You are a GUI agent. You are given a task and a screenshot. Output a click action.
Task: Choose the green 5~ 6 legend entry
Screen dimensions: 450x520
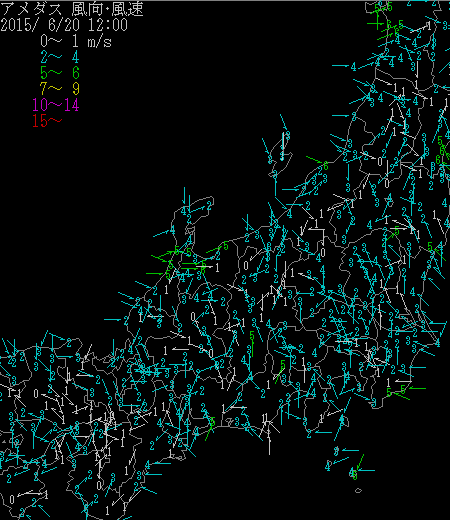[60, 72]
